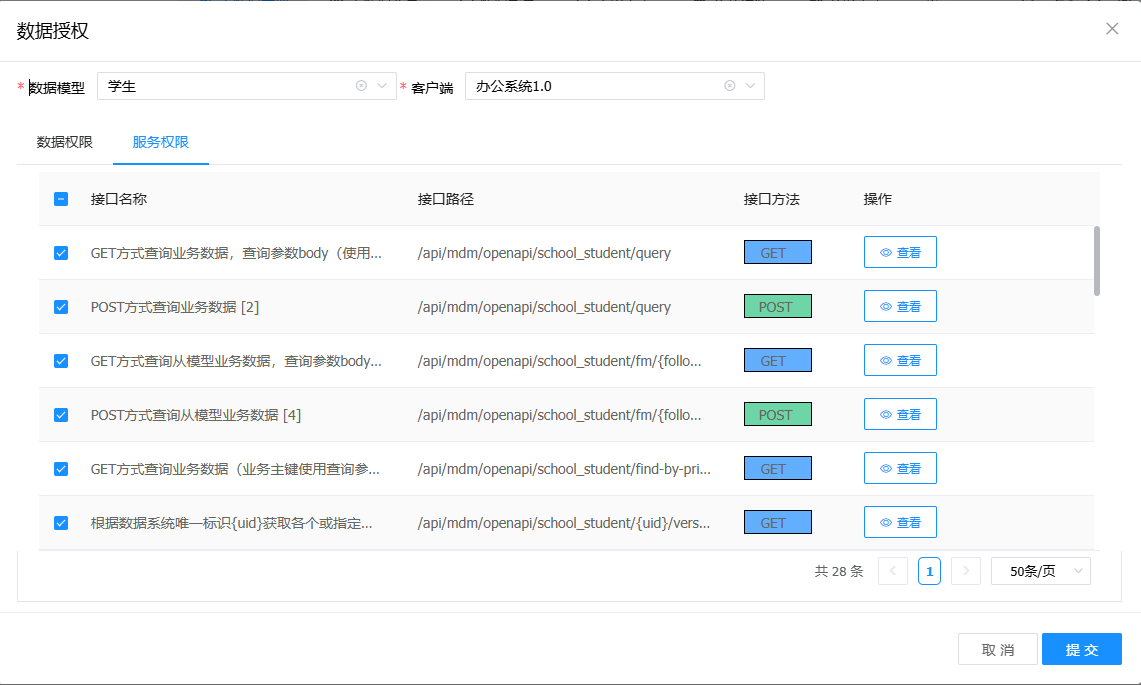Image resolution: width=1141 pixels, height=685 pixels.
Task: Select the 服务权限 tab
Action: (x=161, y=142)
